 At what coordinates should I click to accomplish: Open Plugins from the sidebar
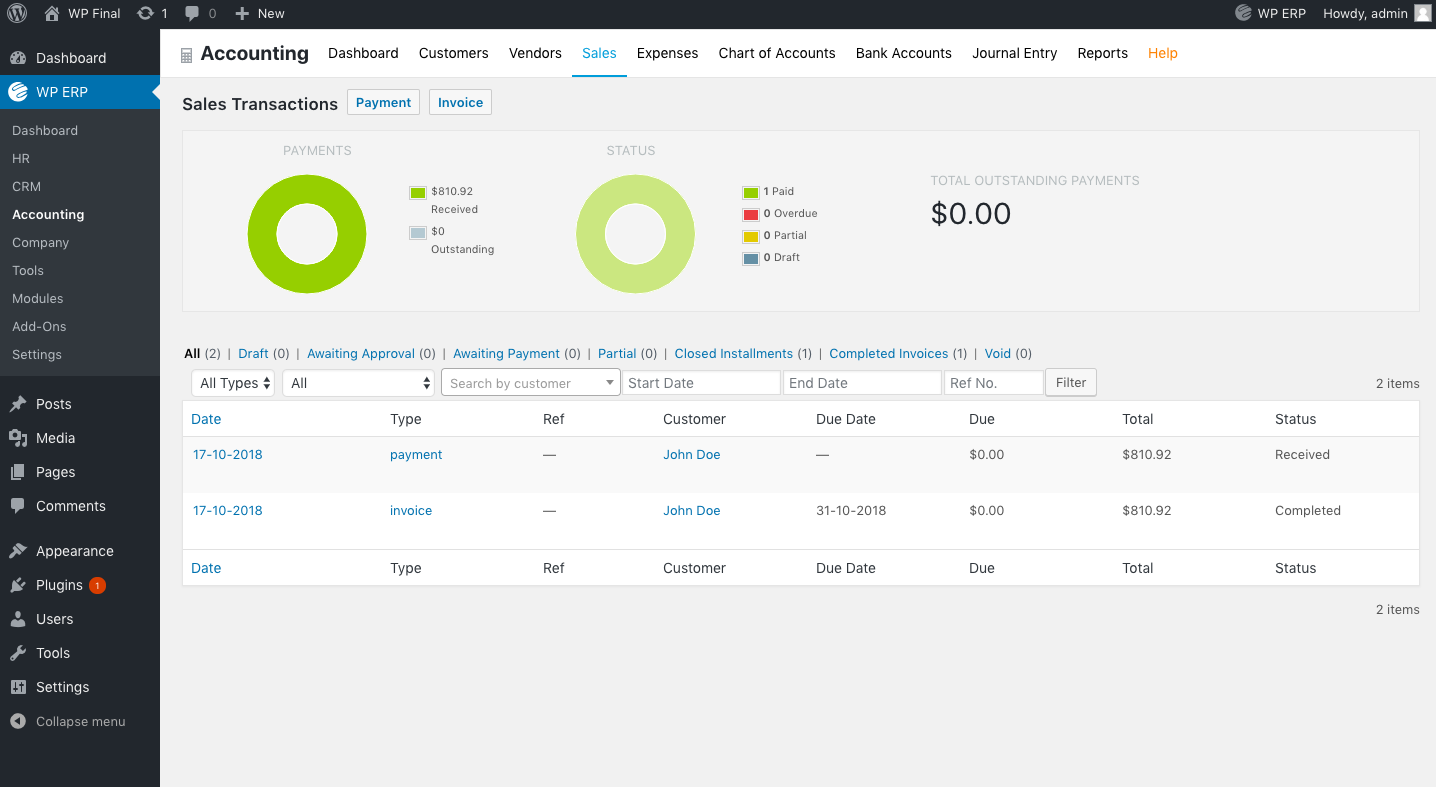click(59, 585)
